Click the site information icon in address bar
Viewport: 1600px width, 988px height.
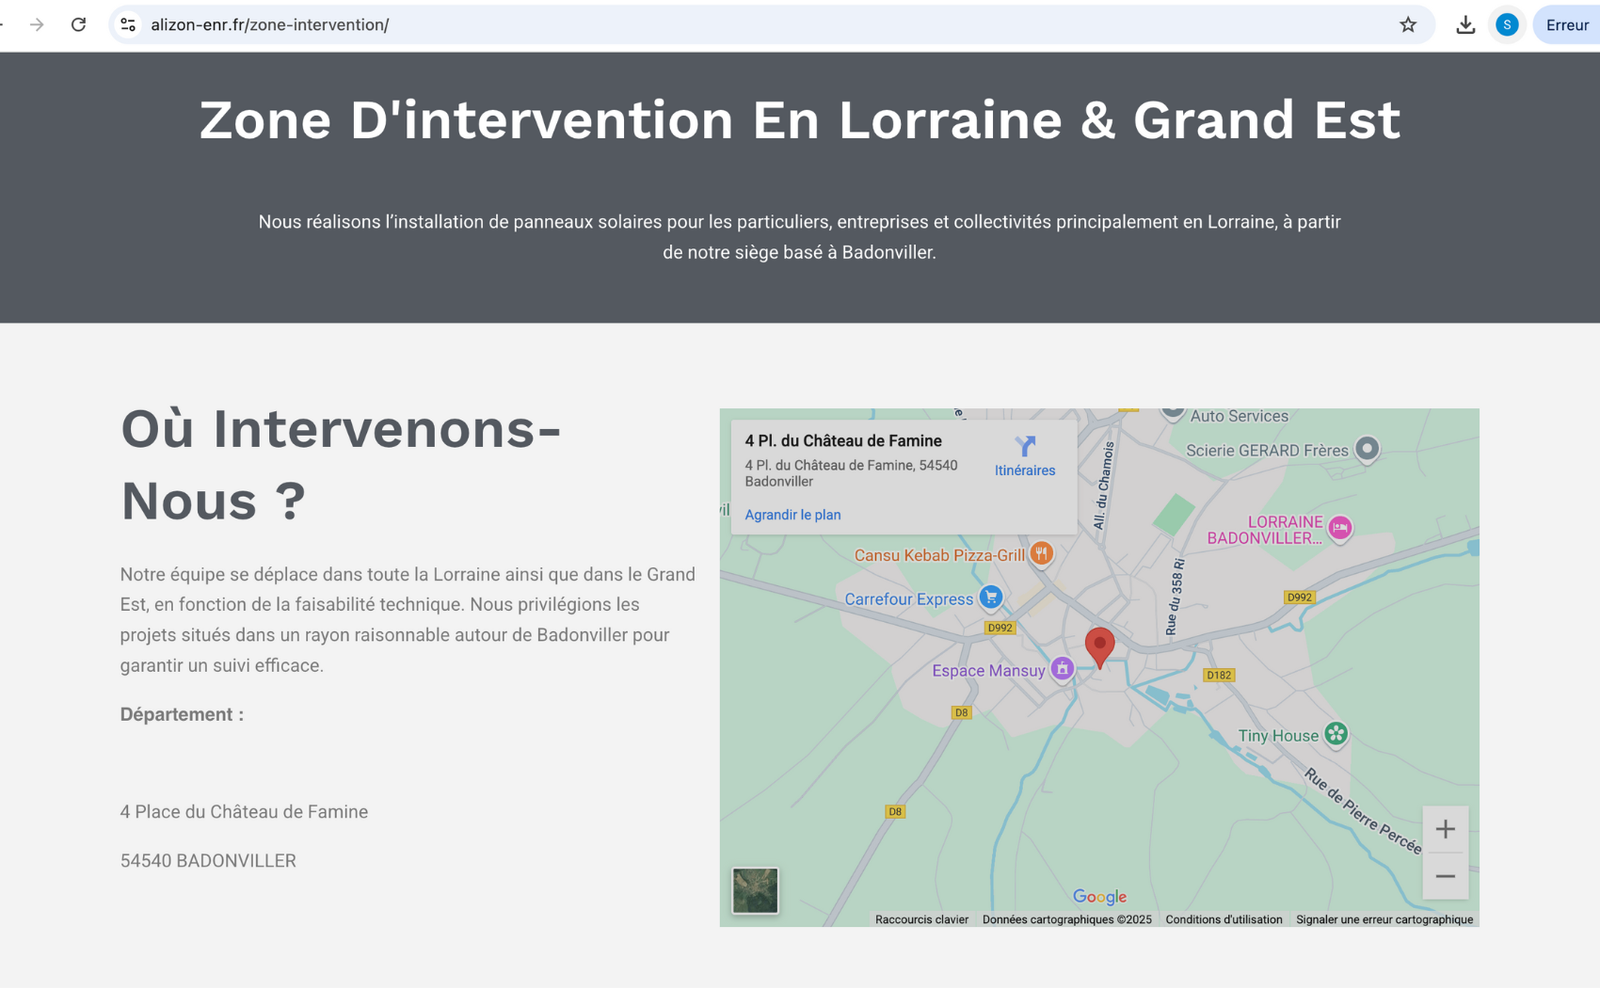tap(128, 25)
